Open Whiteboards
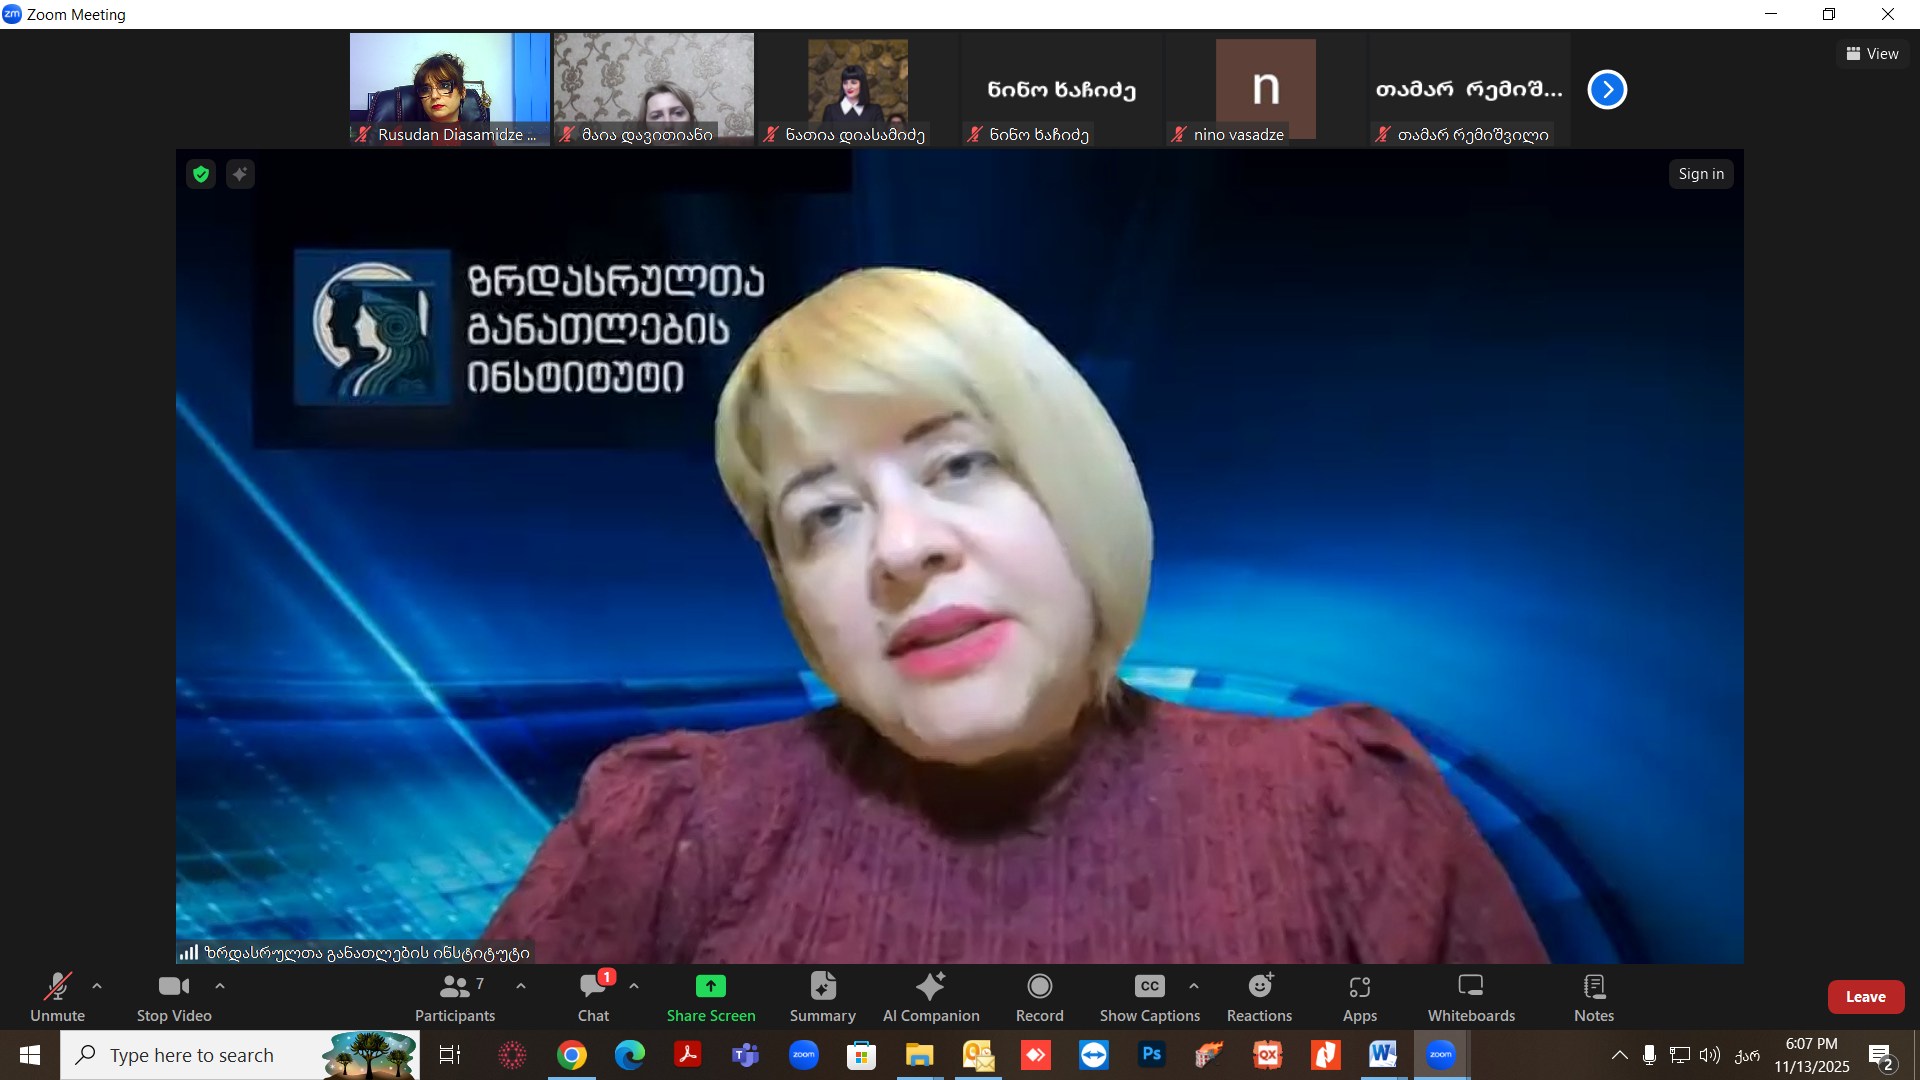 (x=1470, y=997)
